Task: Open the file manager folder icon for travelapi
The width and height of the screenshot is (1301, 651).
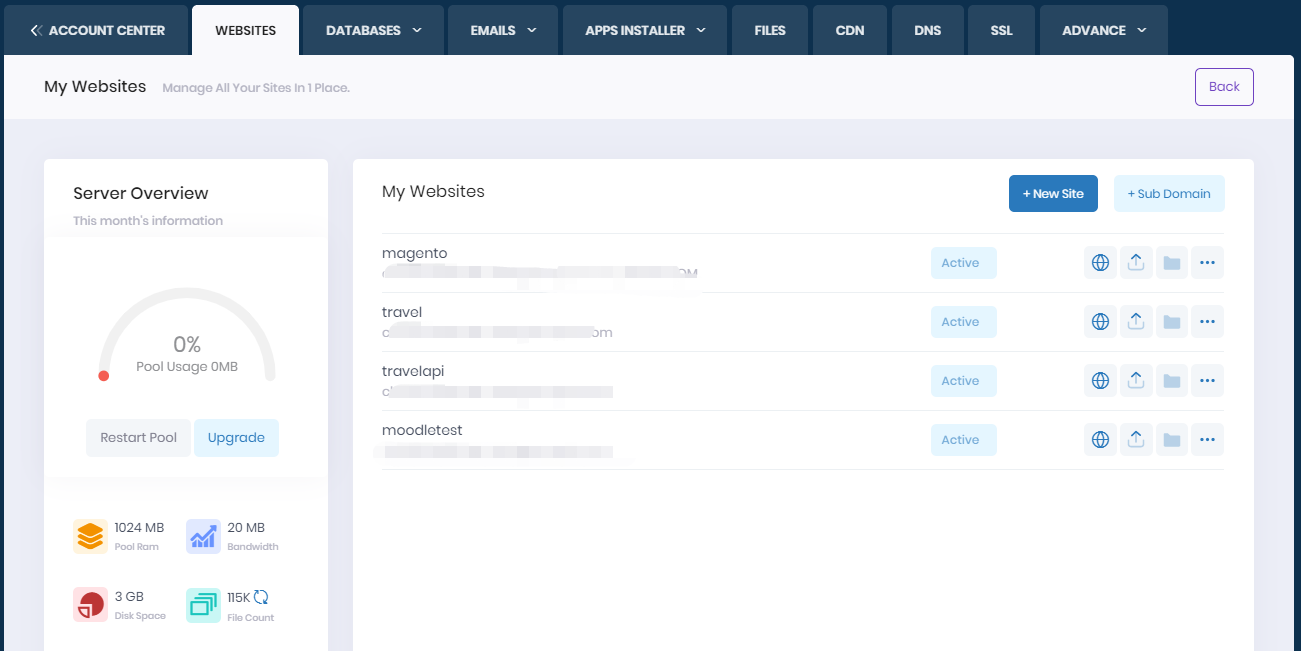Action: tap(1171, 380)
